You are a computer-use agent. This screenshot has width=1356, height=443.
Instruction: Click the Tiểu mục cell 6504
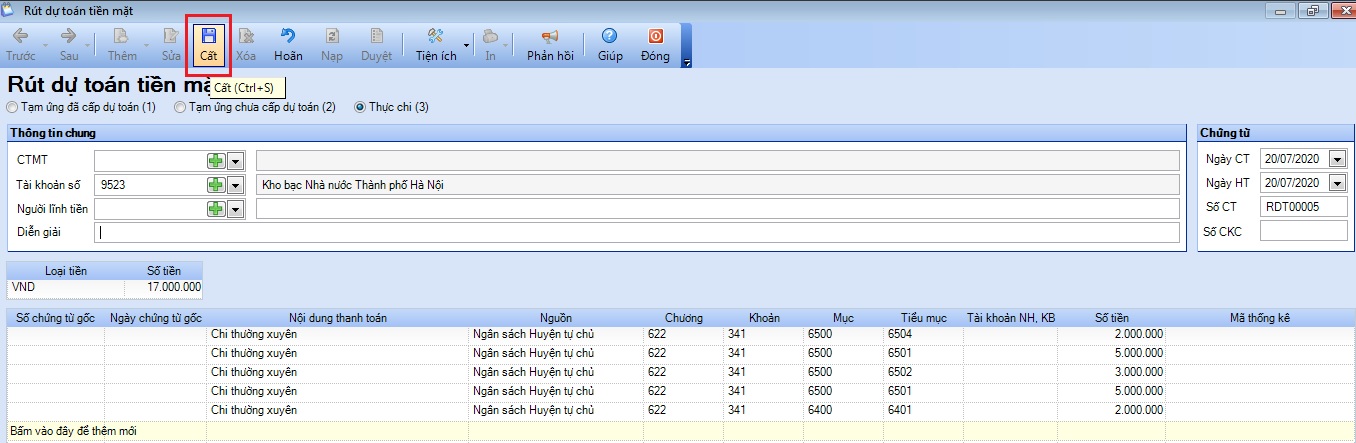pyautogui.click(x=923, y=334)
